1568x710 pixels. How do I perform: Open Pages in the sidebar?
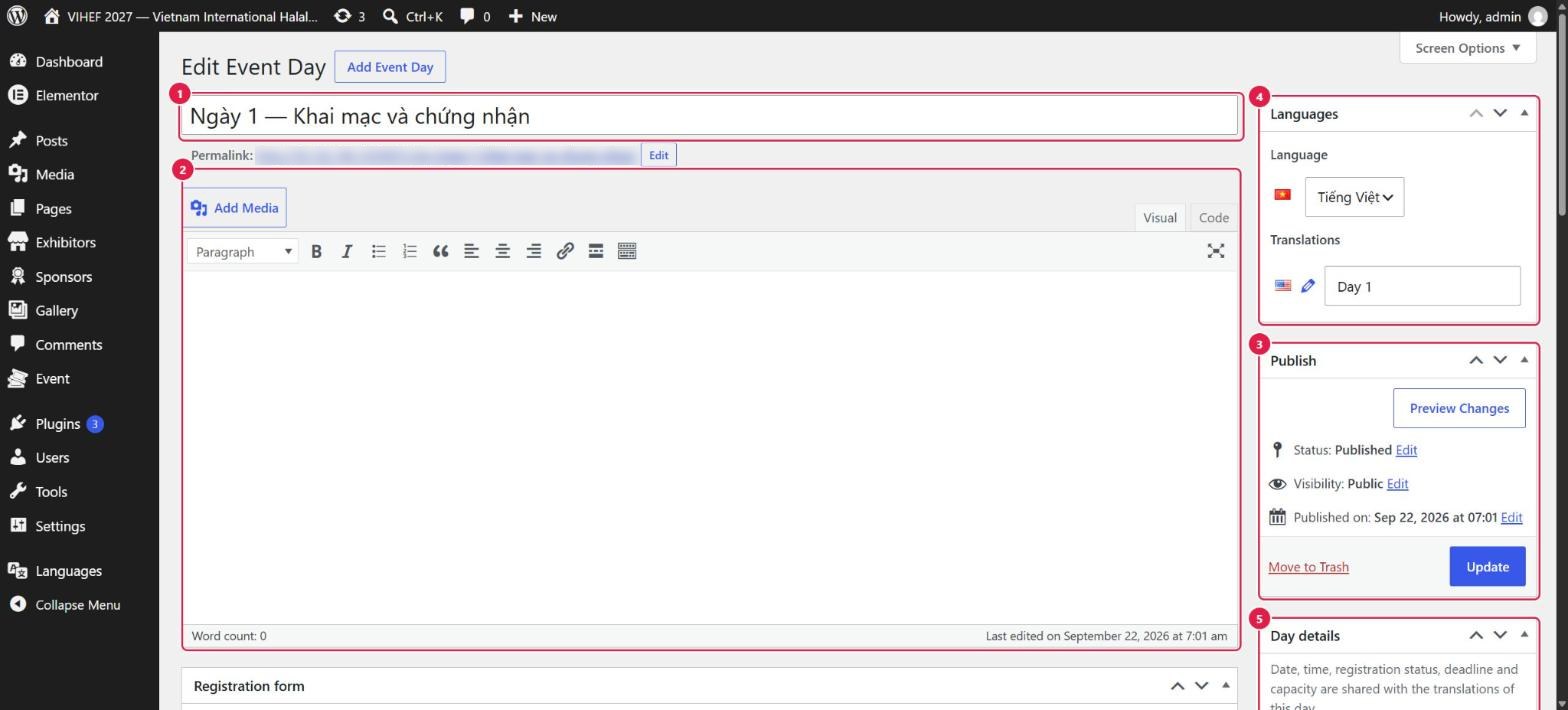pos(53,209)
